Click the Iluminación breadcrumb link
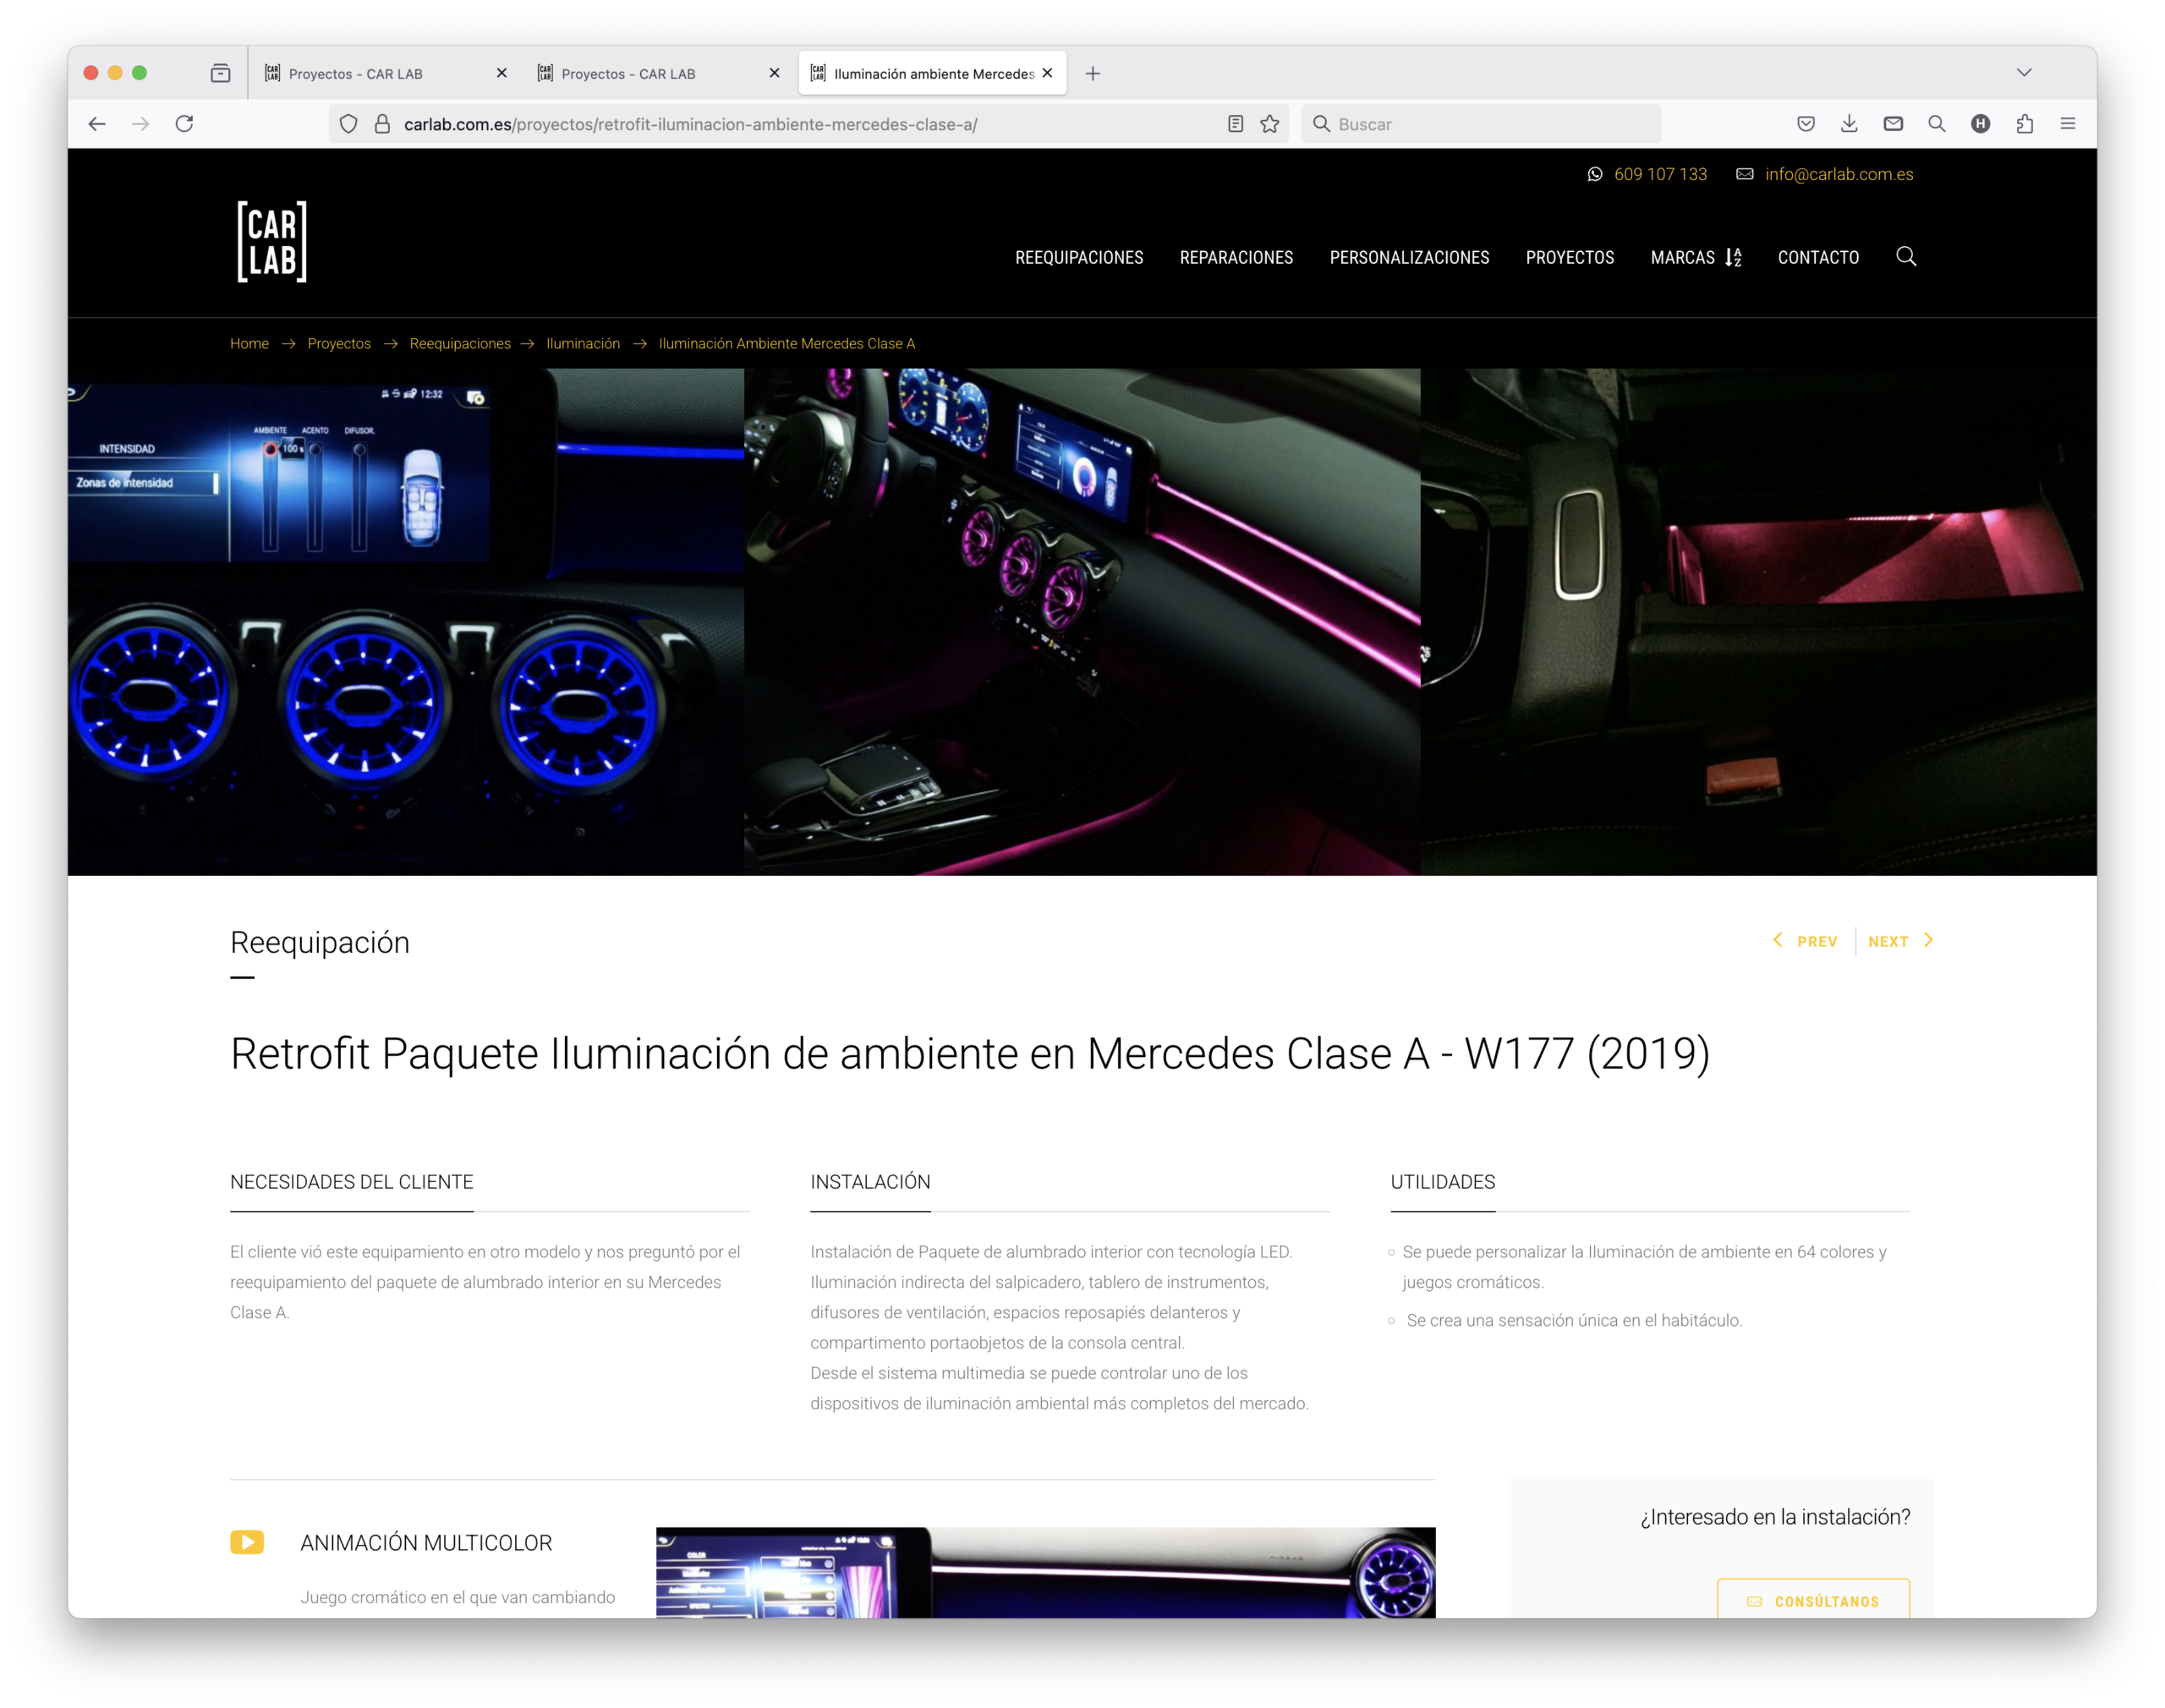 [x=583, y=344]
